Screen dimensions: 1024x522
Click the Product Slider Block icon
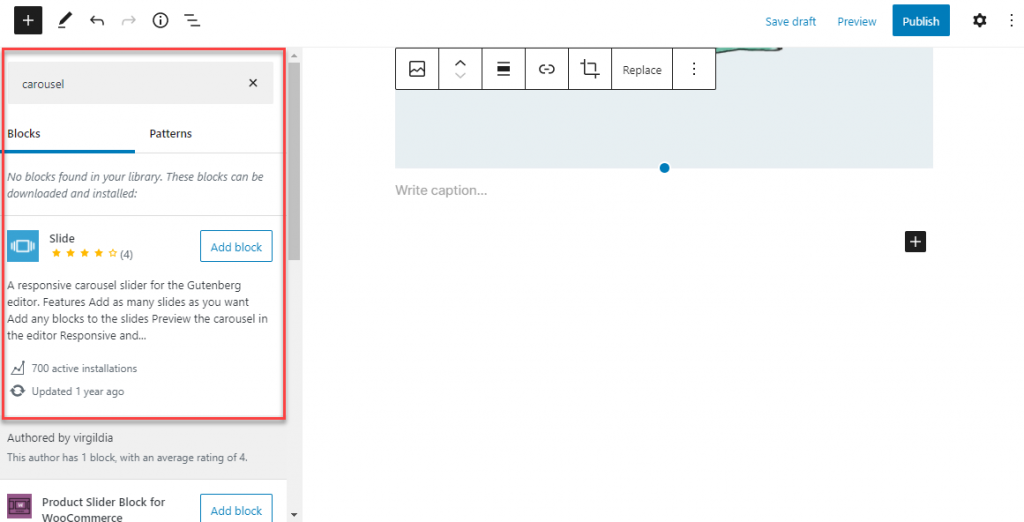click(19, 506)
